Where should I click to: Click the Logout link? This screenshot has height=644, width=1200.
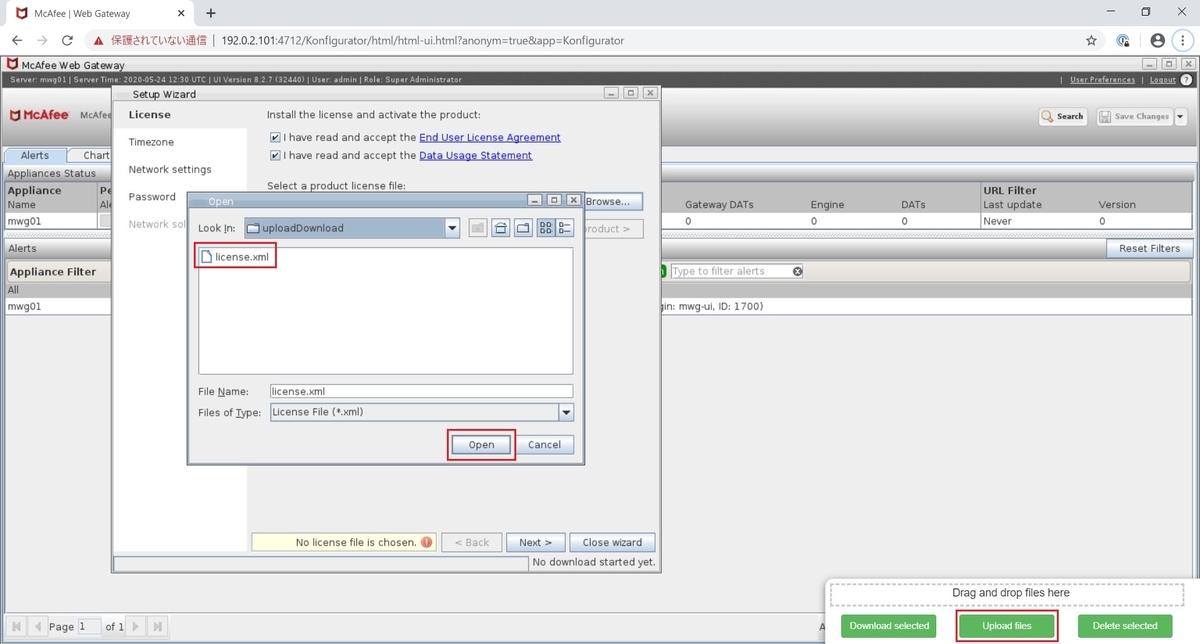[x=1163, y=80]
